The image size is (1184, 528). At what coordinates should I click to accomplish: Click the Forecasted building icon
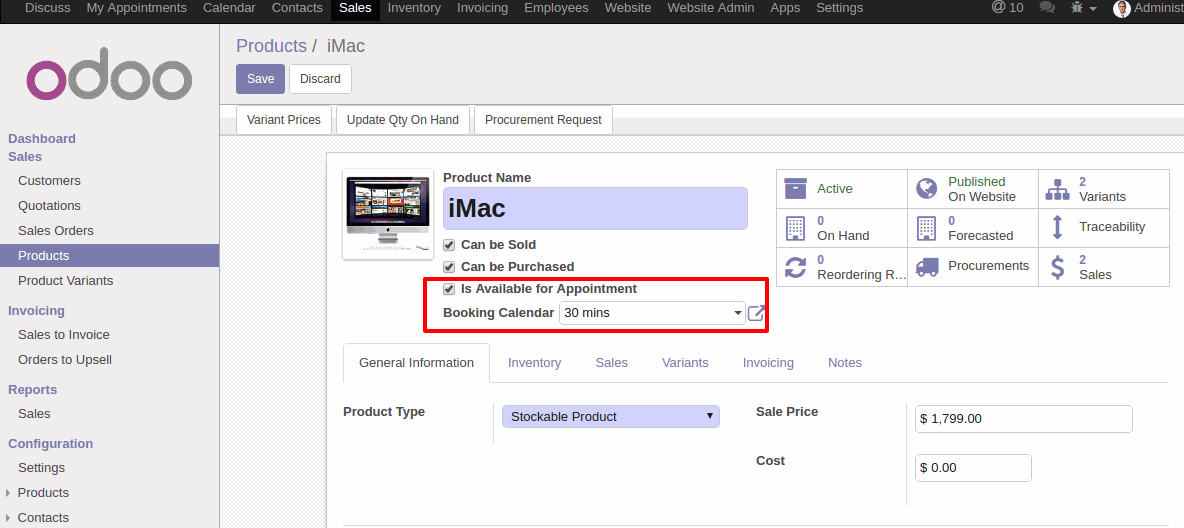tap(927, 227)
